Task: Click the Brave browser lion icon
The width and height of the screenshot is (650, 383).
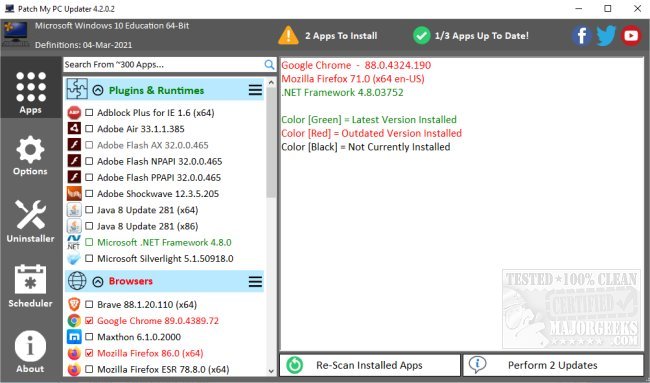Action: pos(74,304)
